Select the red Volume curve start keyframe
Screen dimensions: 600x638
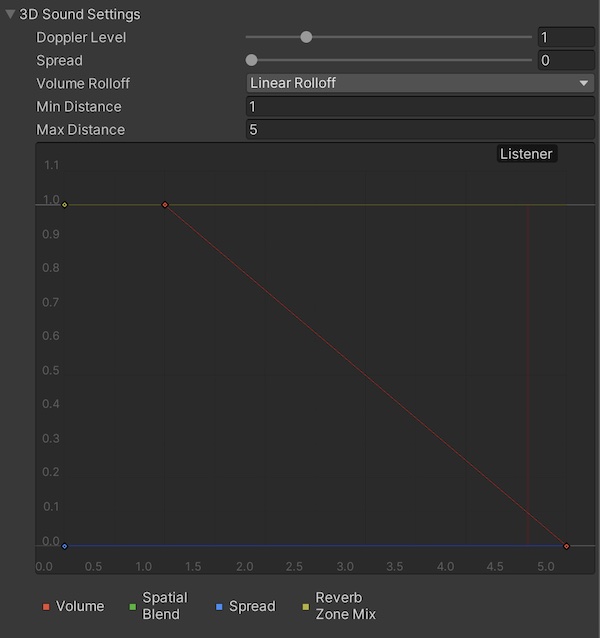coord(165,205)
